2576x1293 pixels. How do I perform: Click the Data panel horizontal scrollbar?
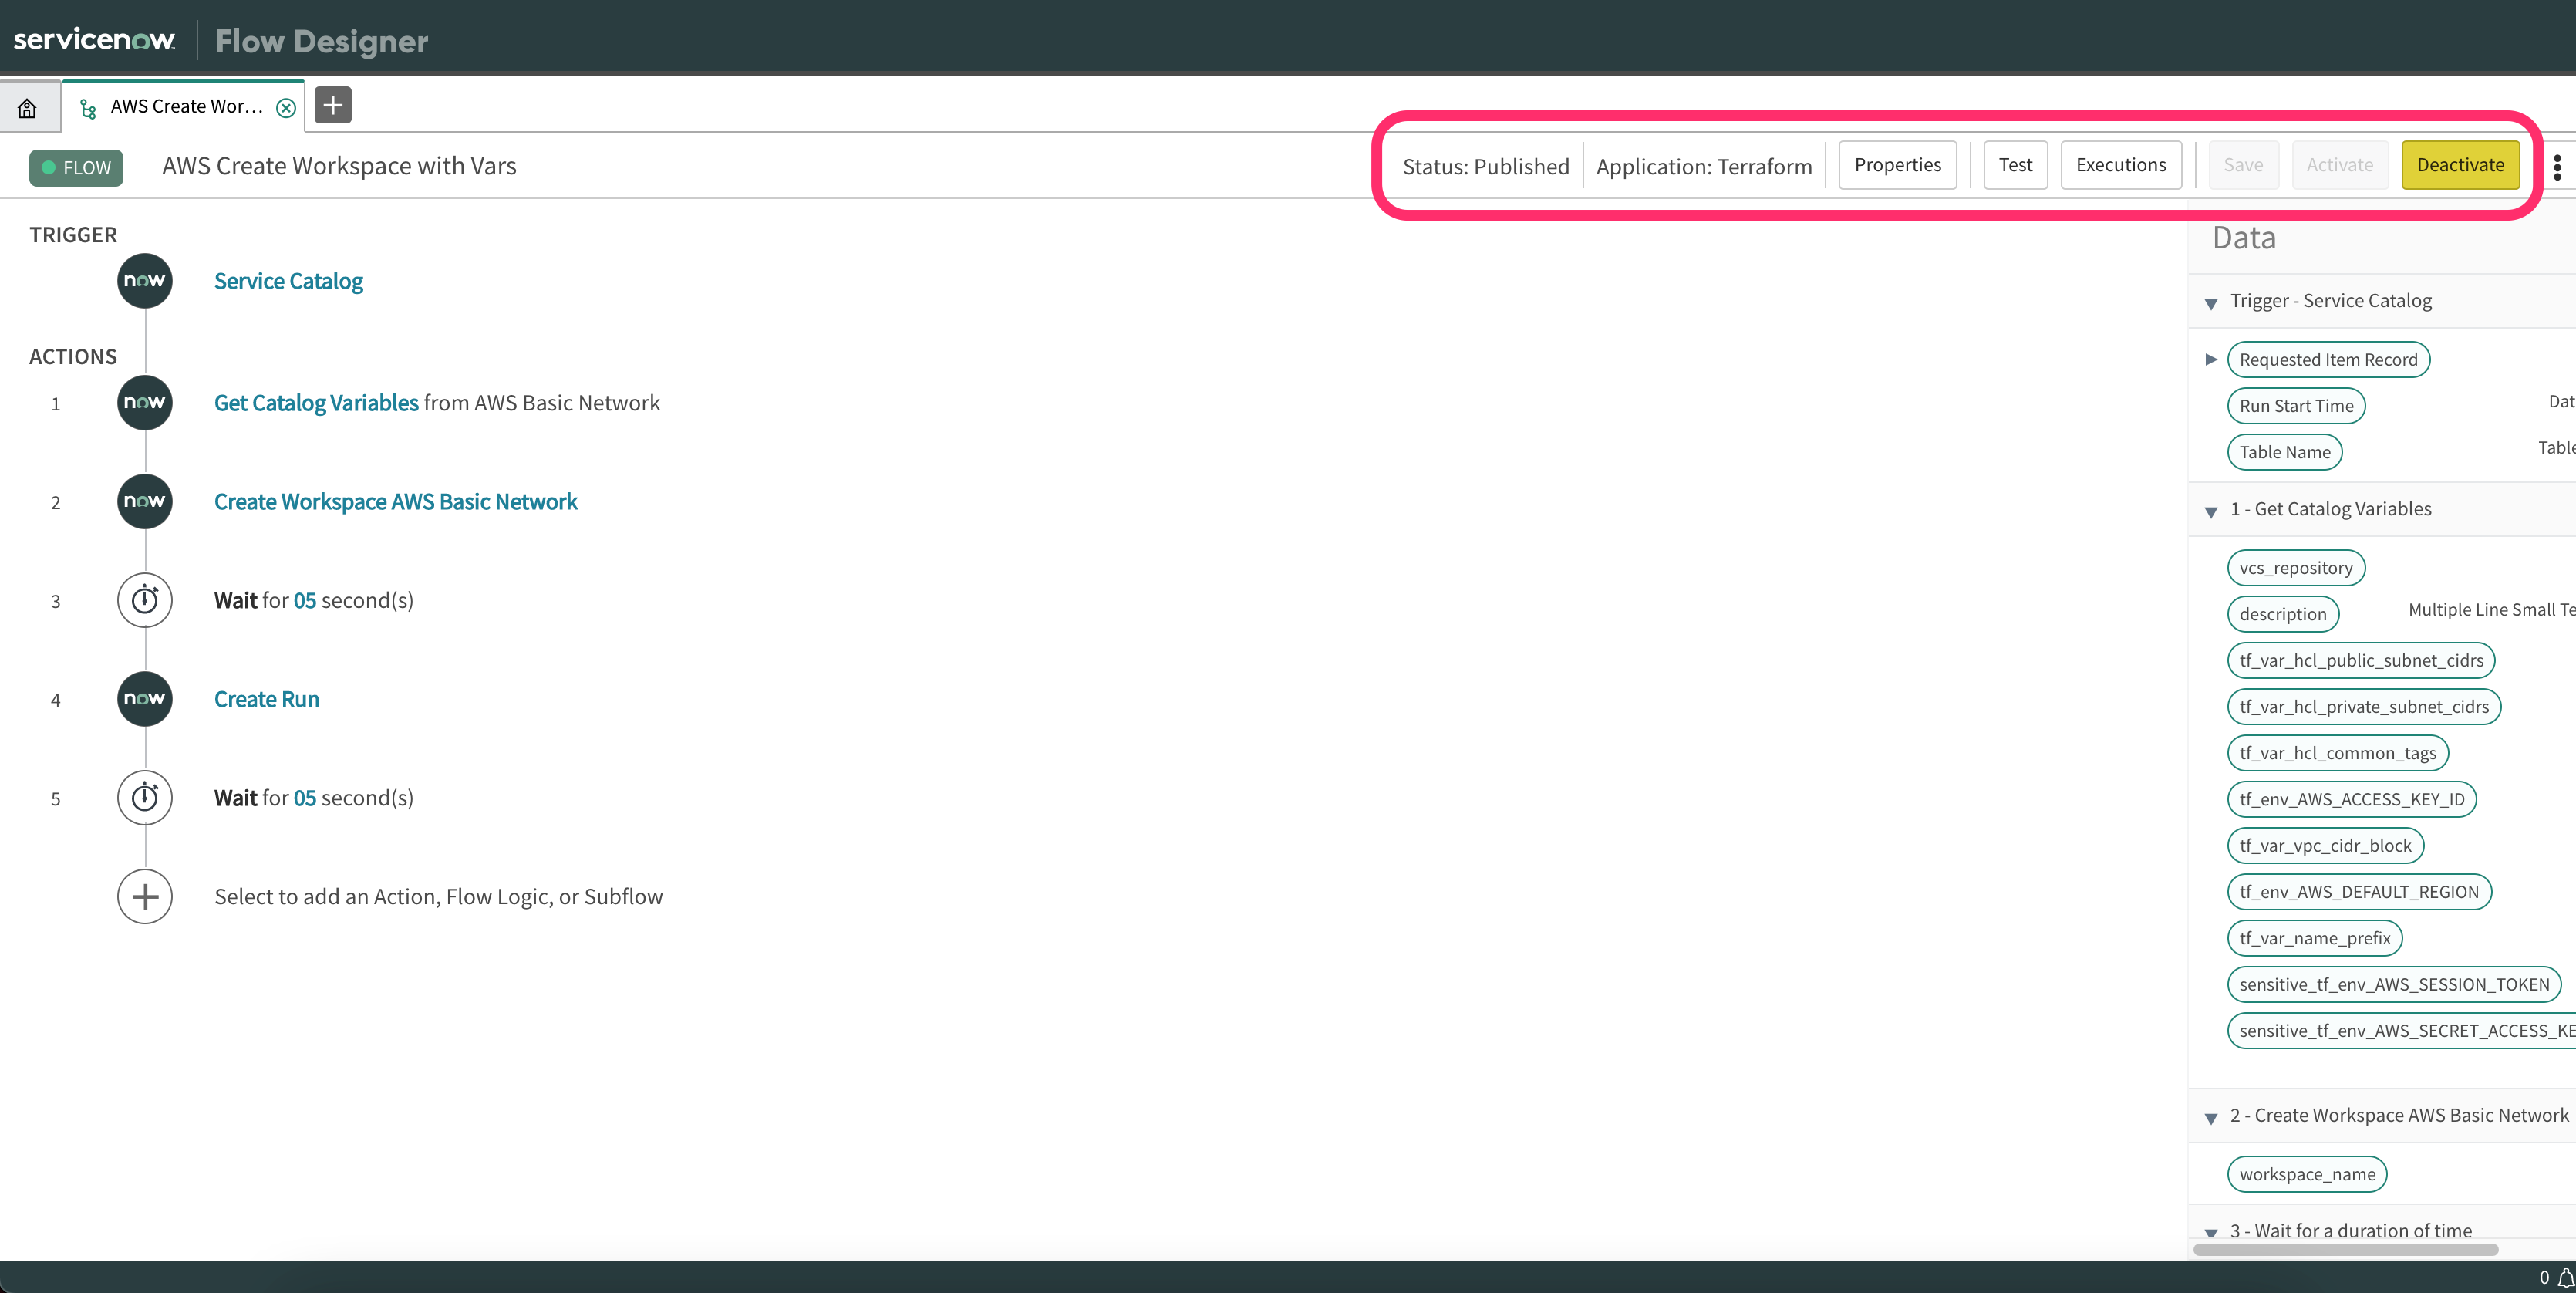click(x=2345, y=1249)
